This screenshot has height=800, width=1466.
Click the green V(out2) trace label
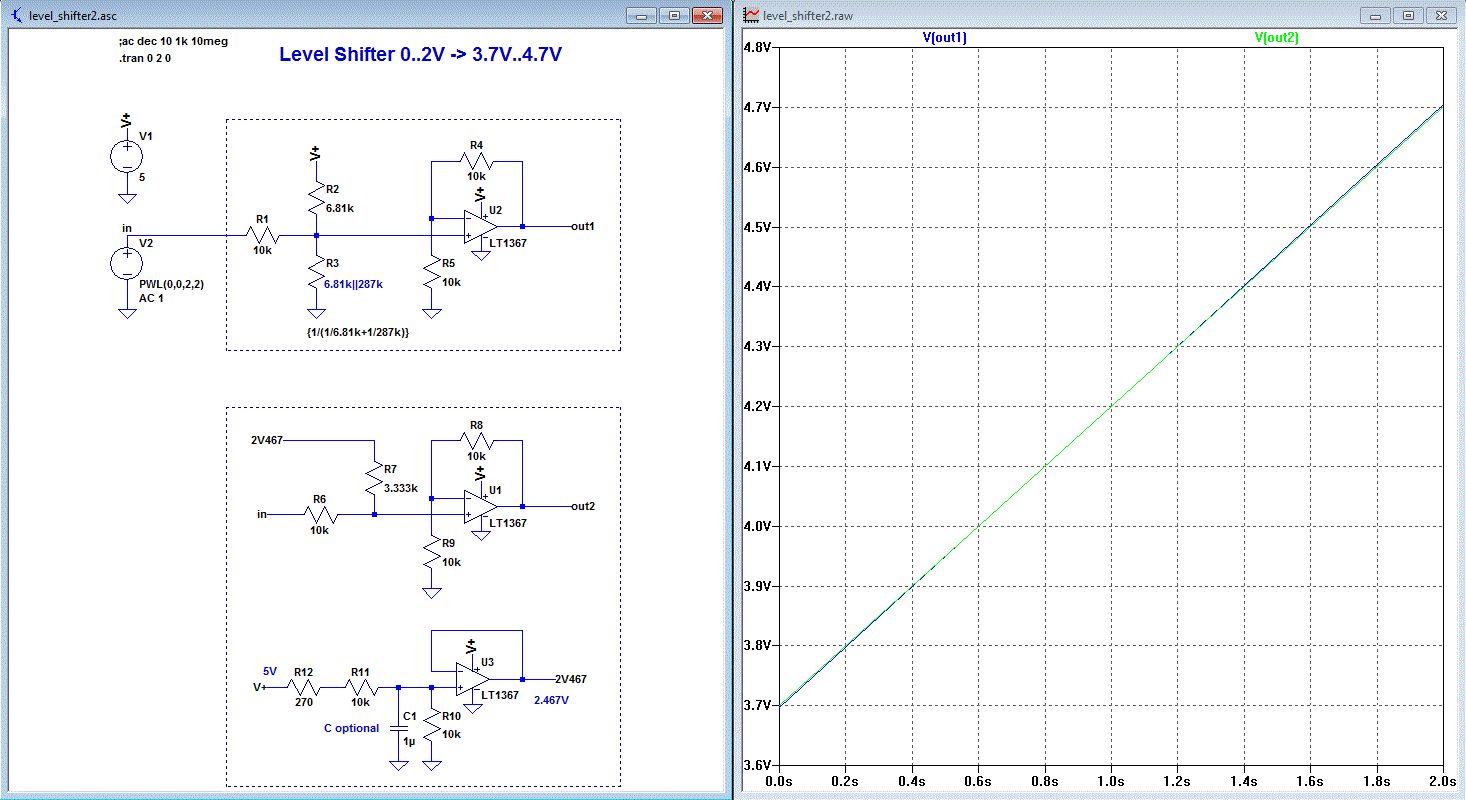pyautogui.click(x=1276, y=37)
